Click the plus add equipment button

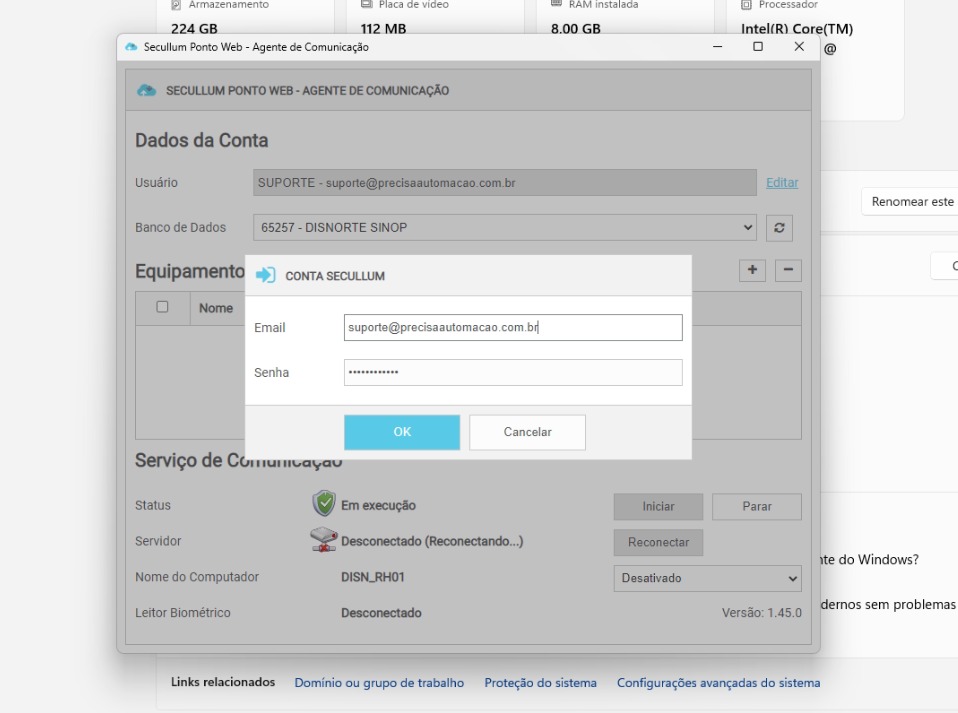pyautogui.click(x=750, y=271)
